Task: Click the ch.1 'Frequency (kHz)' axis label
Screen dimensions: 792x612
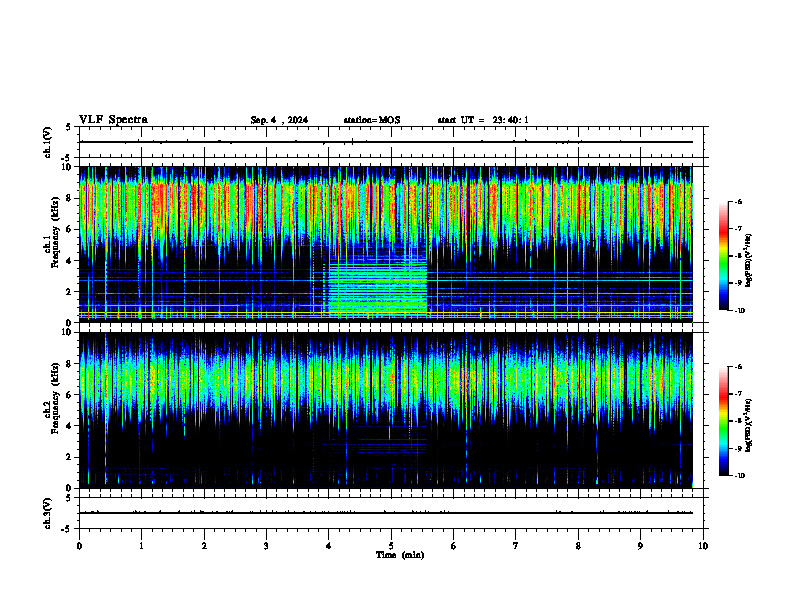Action: (55, 230)
